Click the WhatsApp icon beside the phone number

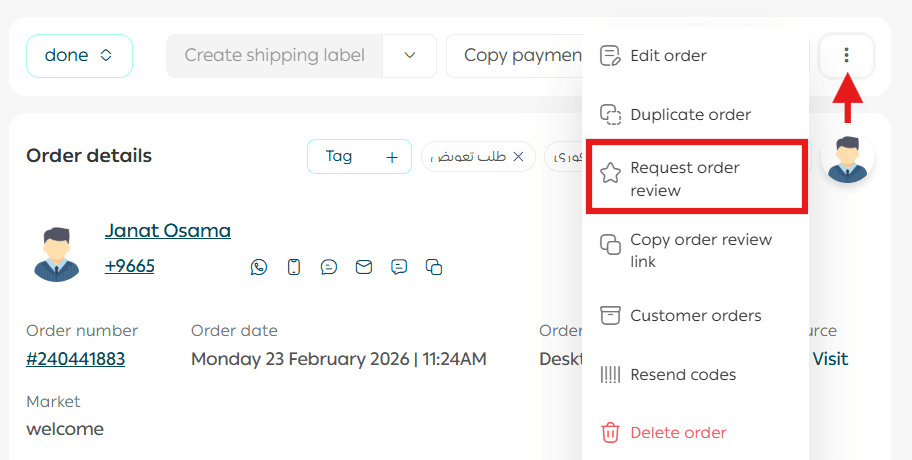point(259,267)
